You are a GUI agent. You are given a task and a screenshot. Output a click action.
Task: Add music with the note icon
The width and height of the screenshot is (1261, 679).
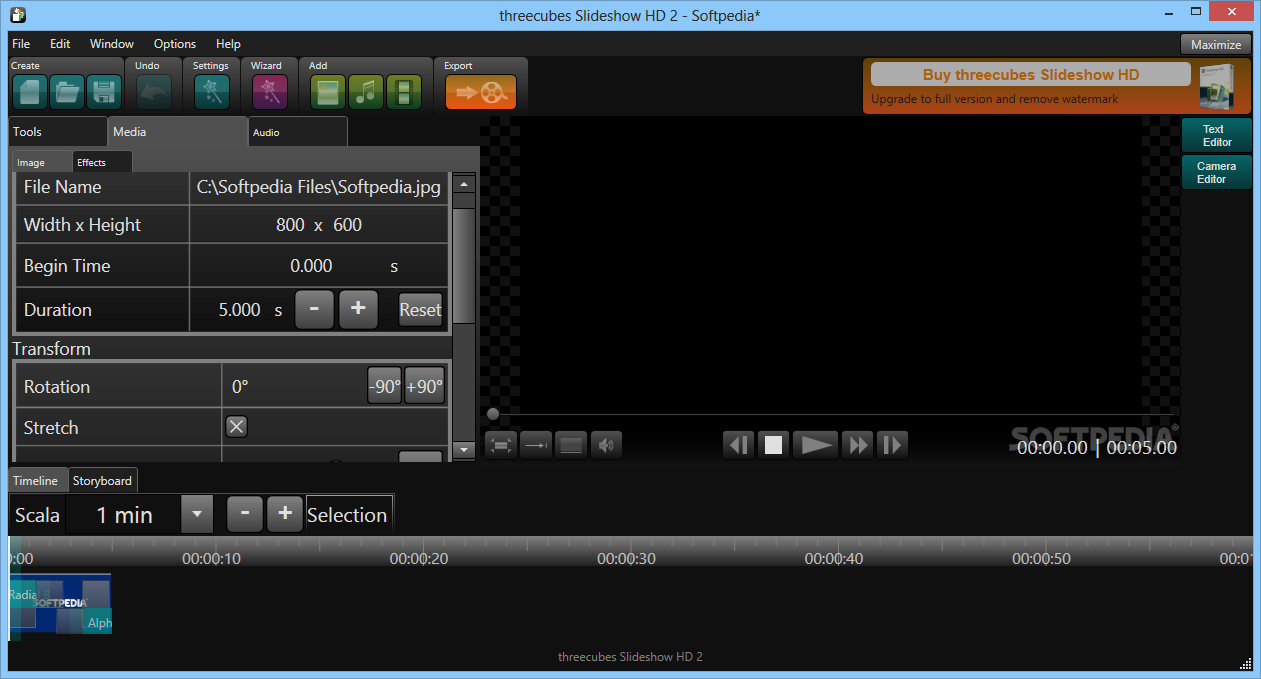pos(365,92)
